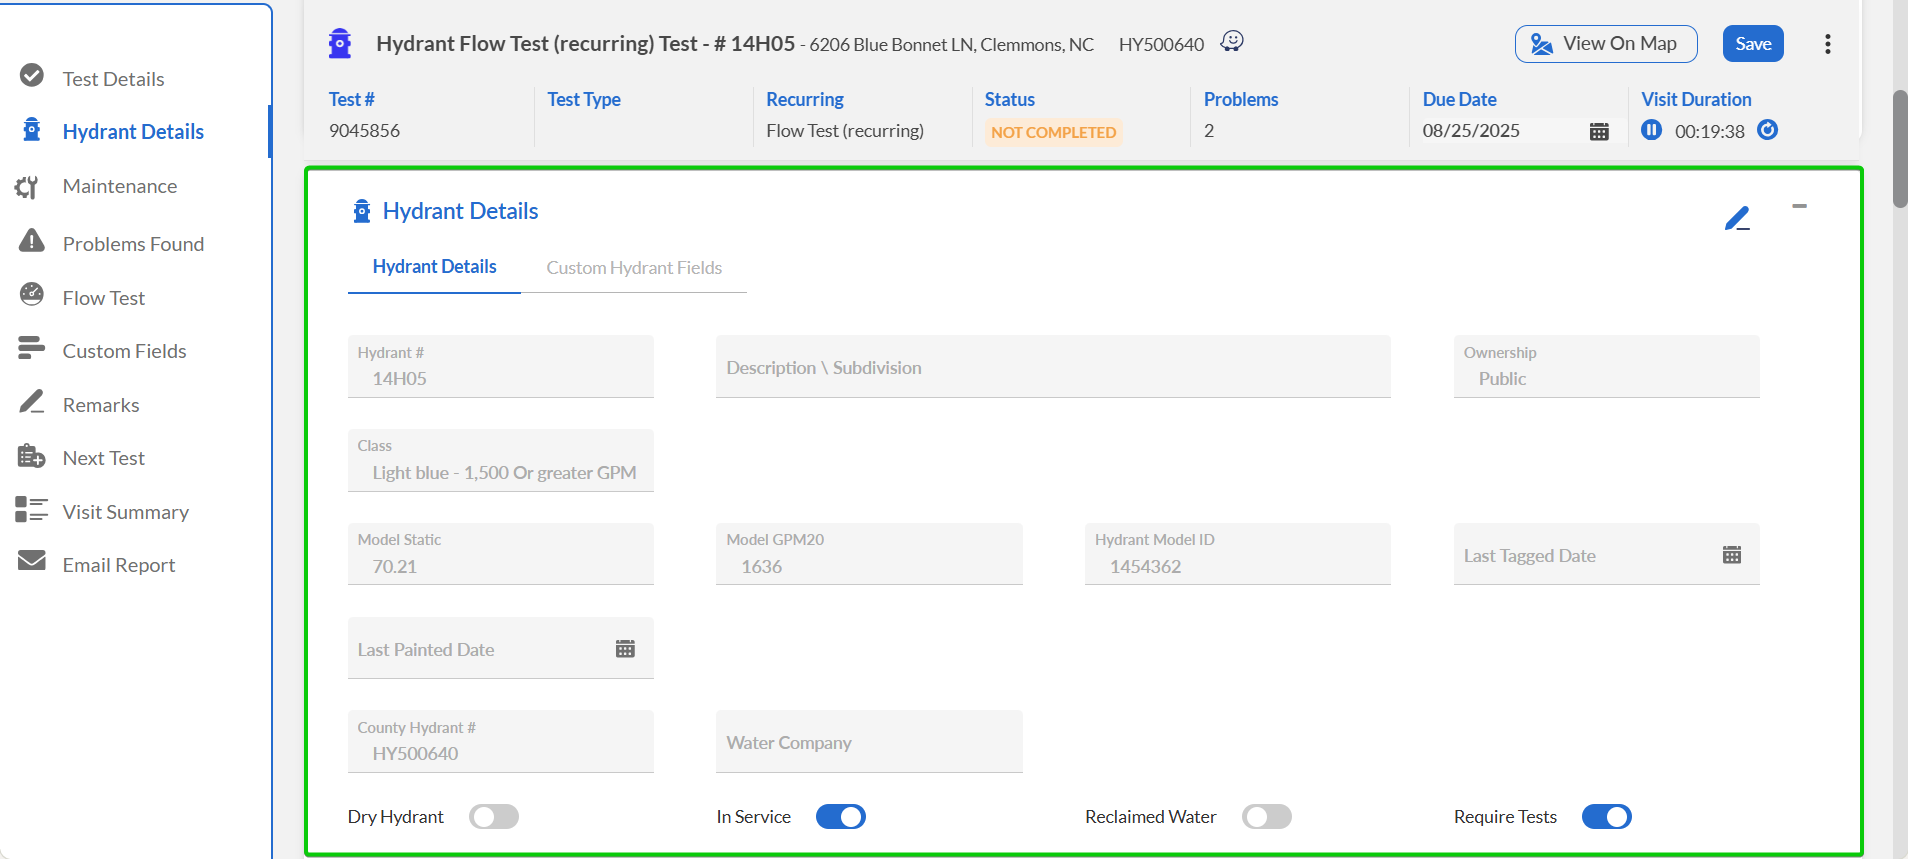Click the Save button
The image size is (1908, 859).
point(1752,44)
